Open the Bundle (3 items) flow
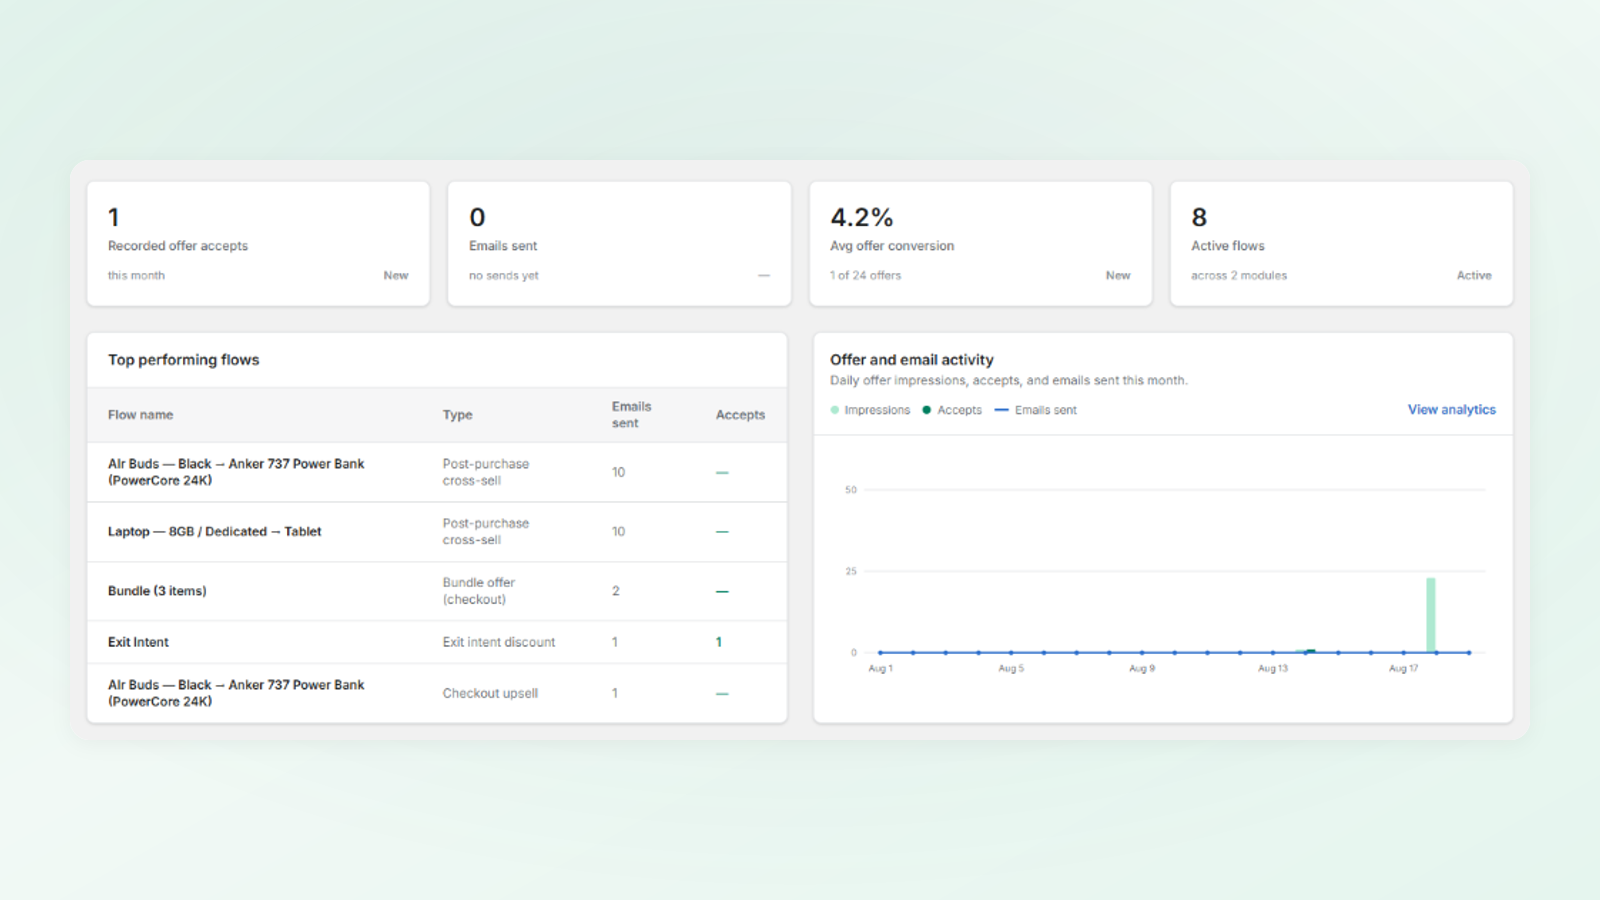Image resolution: width=1600 pixels, height=900 pixels. coord(157,591)
